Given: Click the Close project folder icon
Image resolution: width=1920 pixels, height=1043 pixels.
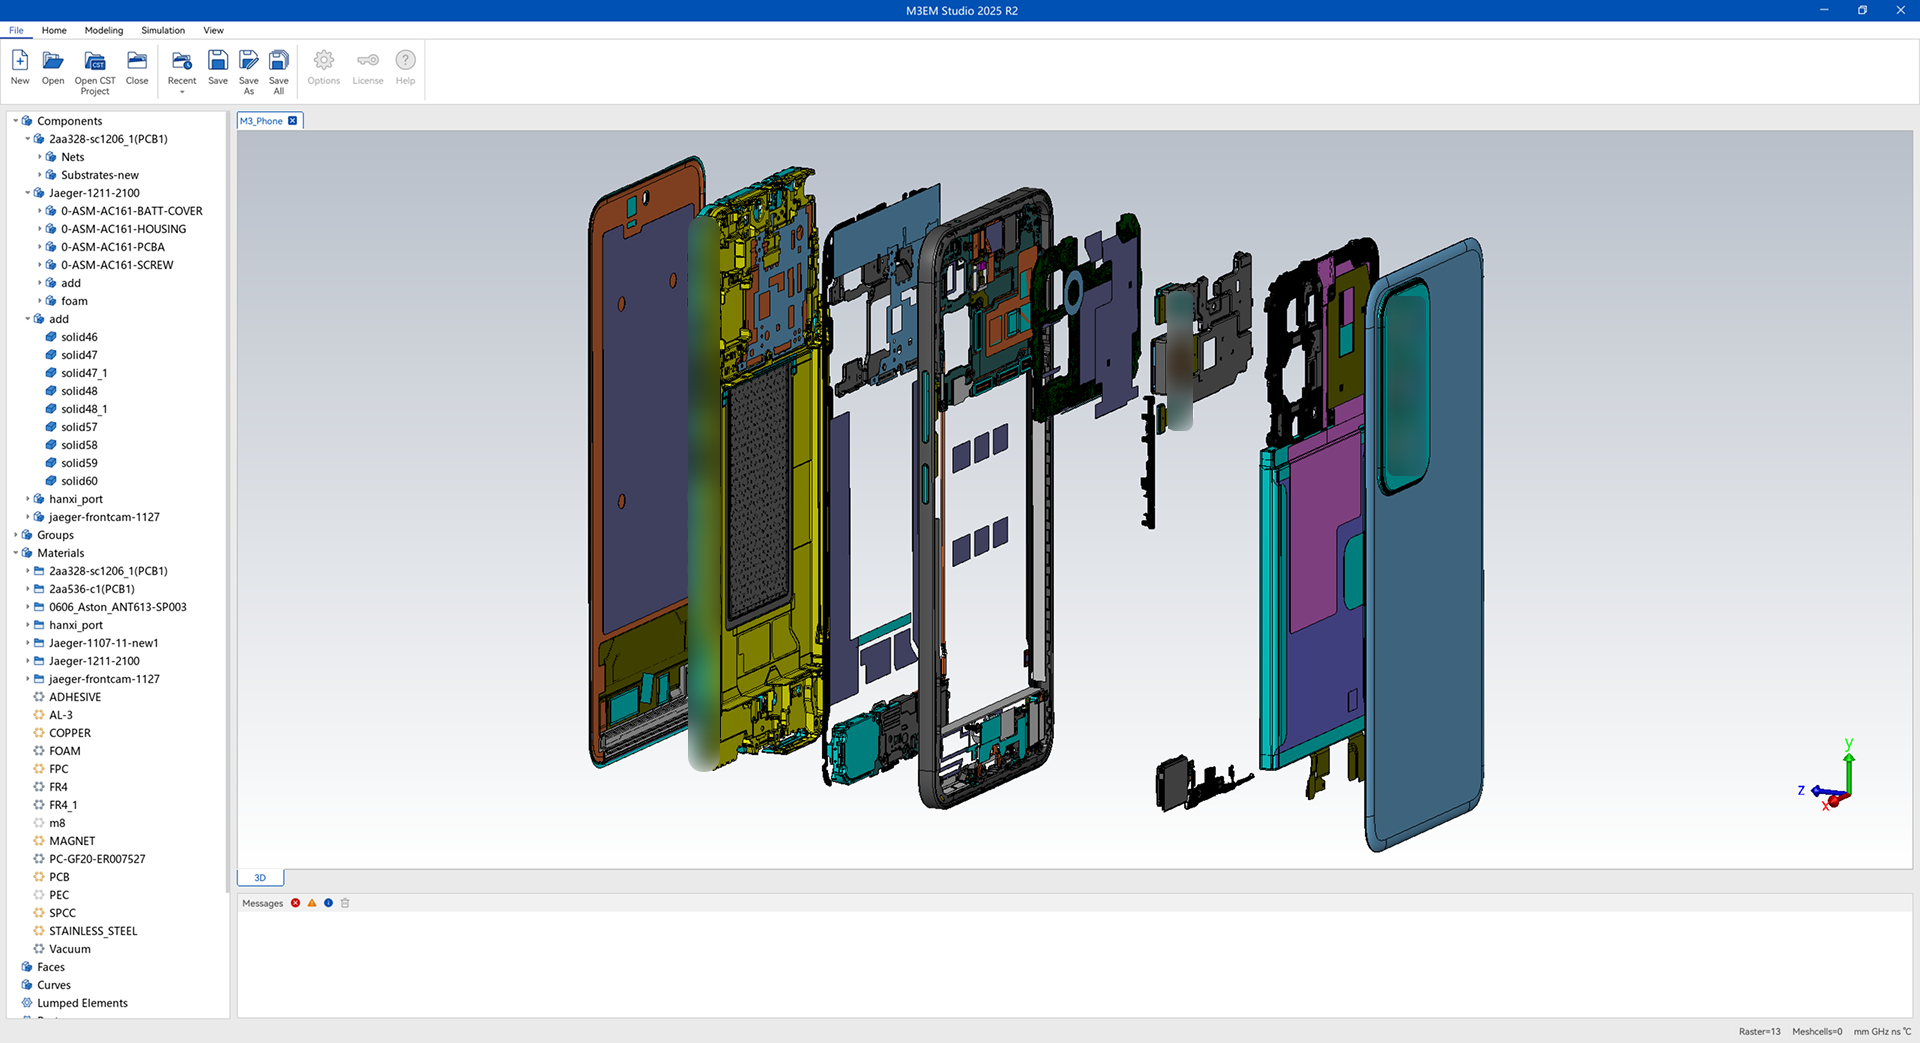Looking at the screenshot, I should (x=137, y=62).
